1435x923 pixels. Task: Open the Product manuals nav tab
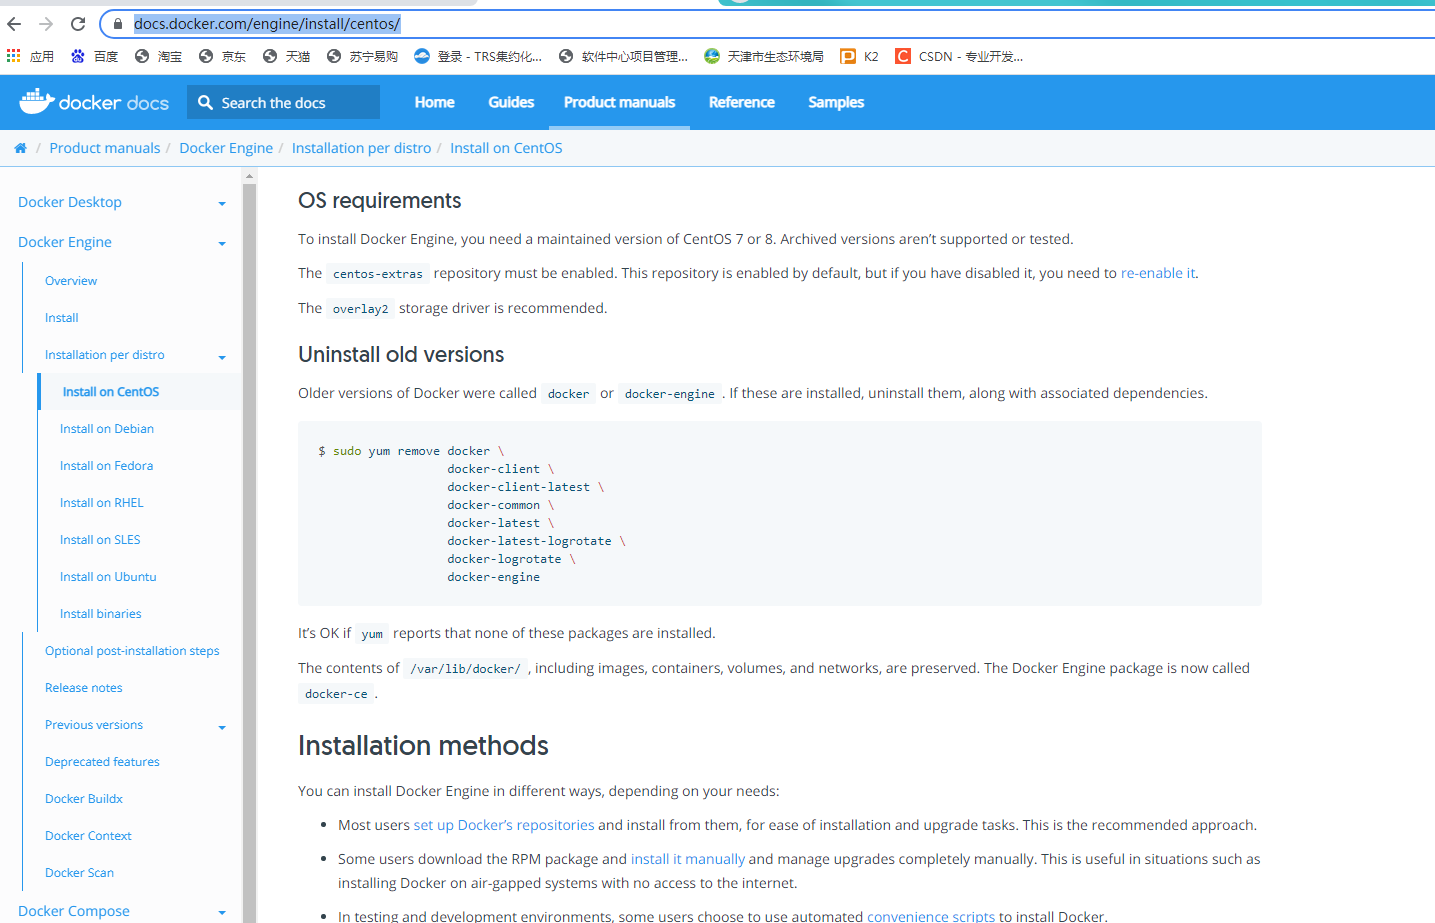coord(619,102)
